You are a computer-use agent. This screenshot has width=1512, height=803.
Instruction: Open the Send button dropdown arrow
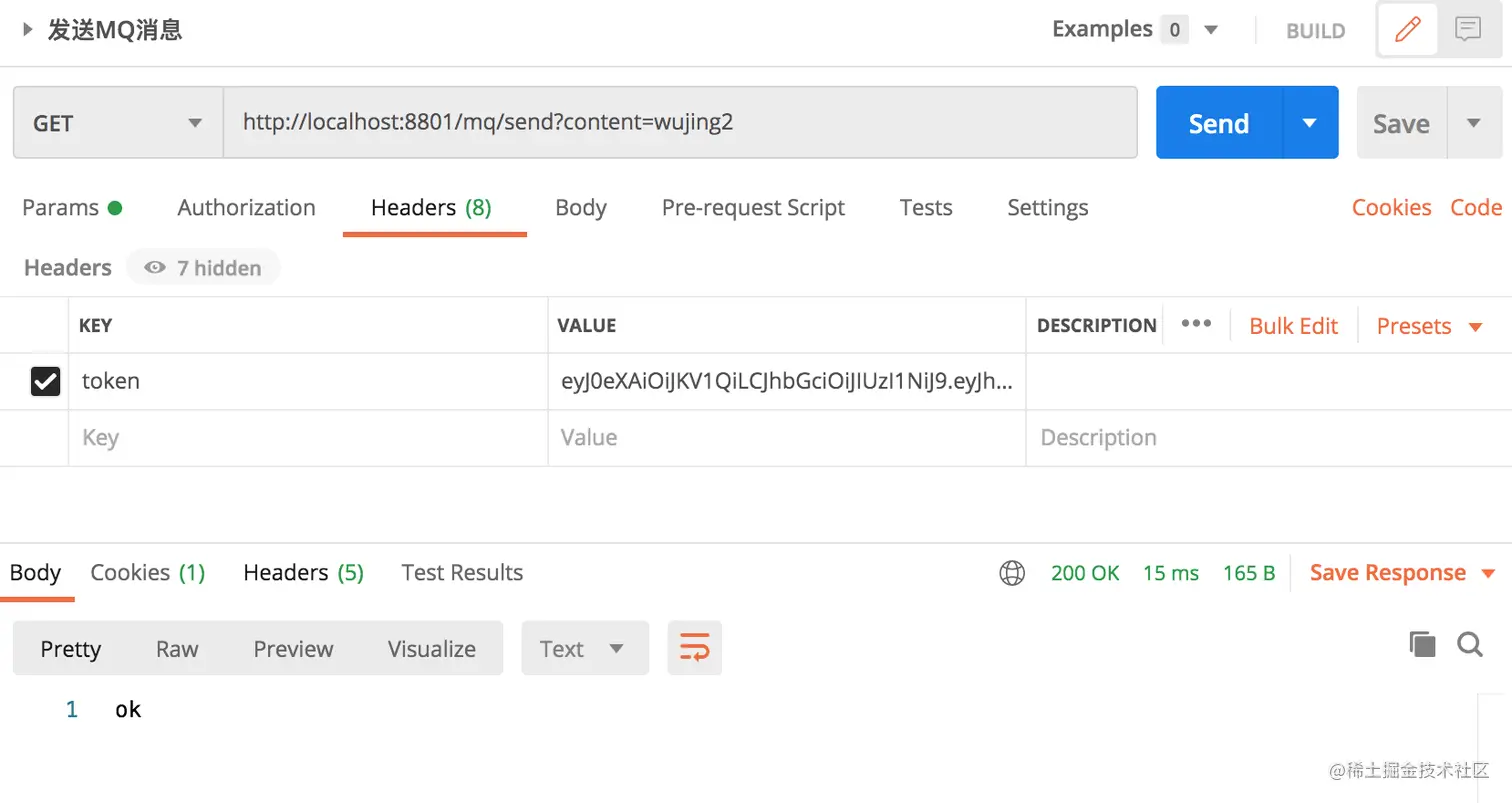pos(1310,123)
